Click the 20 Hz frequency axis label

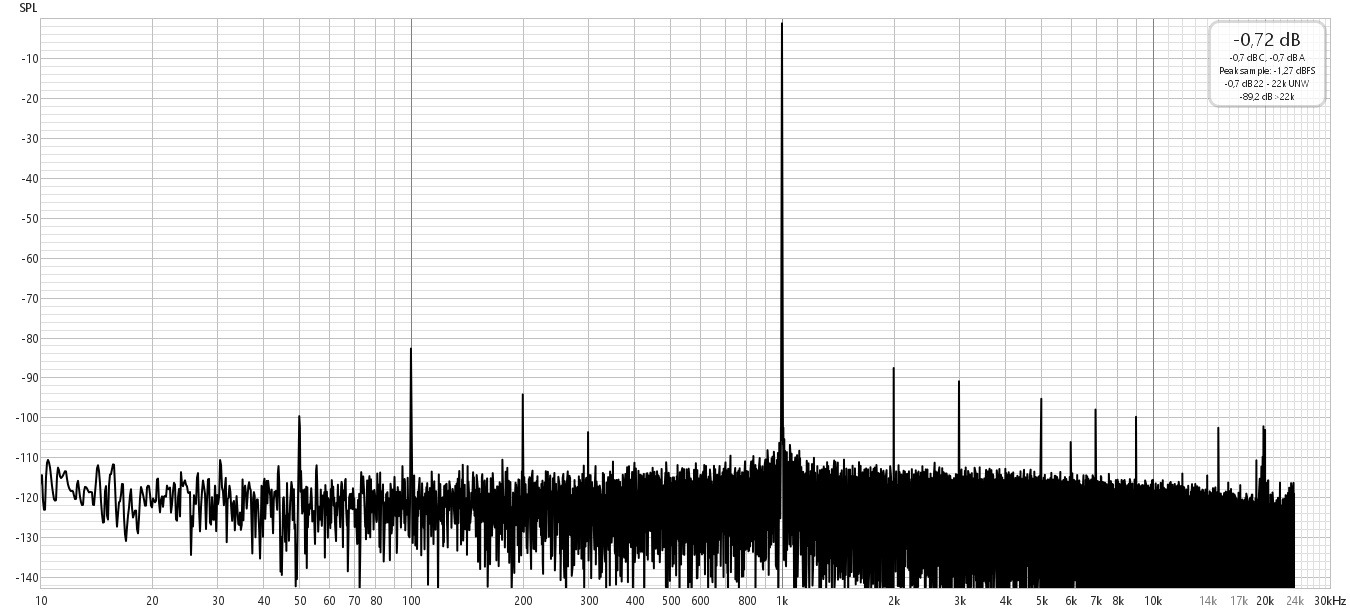point(152,601)
